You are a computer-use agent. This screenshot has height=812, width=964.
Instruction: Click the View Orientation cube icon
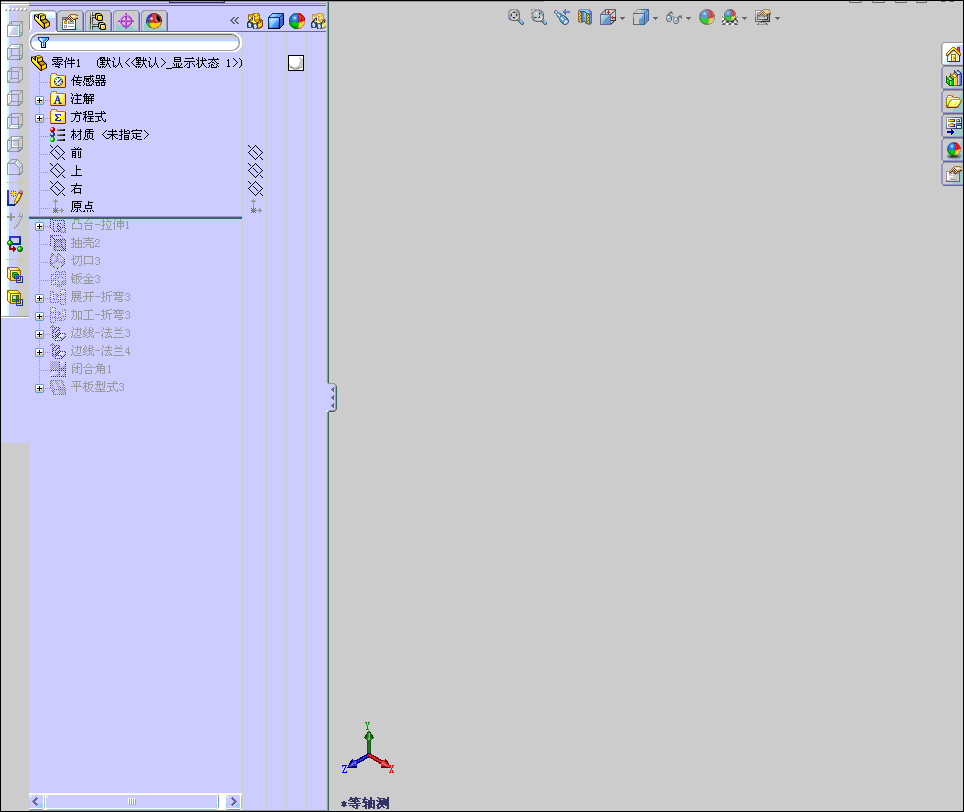pyautogui.click(x=607, y=17)
